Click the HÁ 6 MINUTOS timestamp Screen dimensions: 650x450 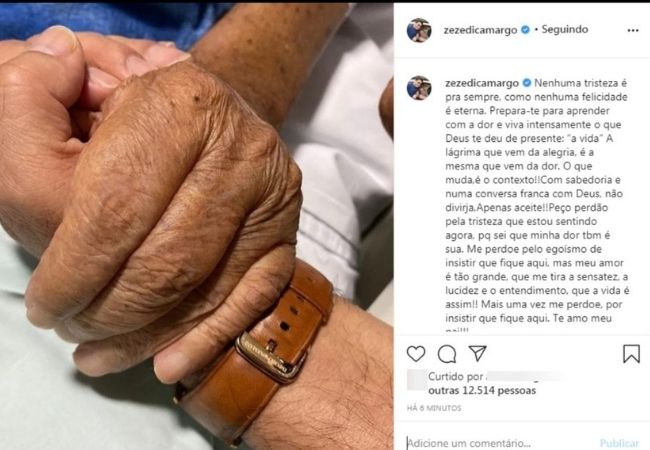pos(434,408)
